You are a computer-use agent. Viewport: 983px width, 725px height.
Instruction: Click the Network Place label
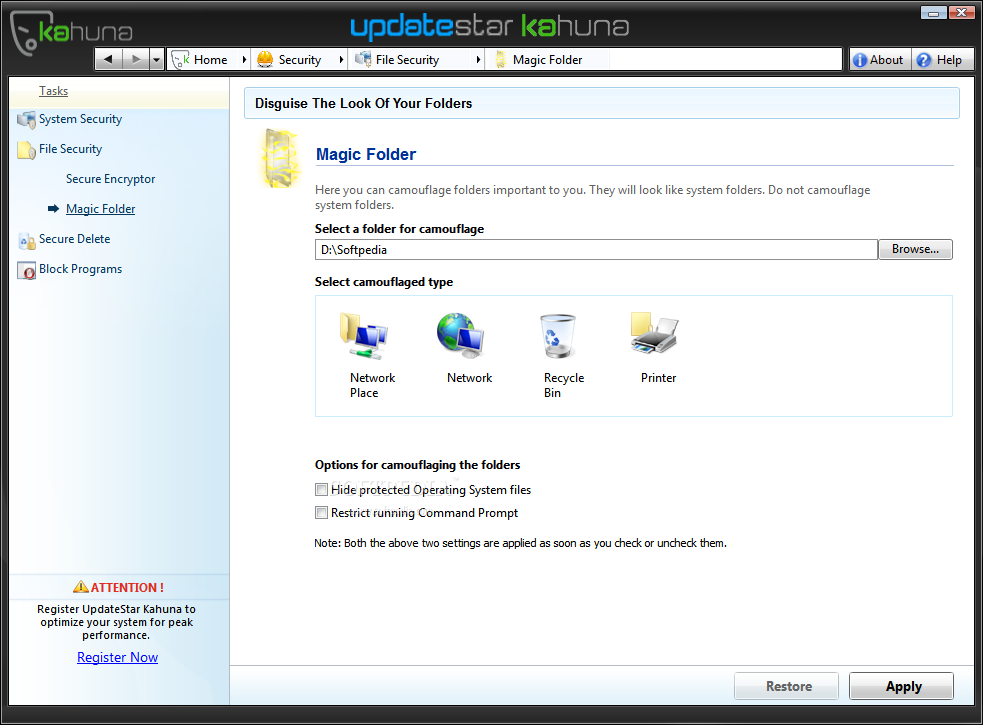[x=372, y=385]
